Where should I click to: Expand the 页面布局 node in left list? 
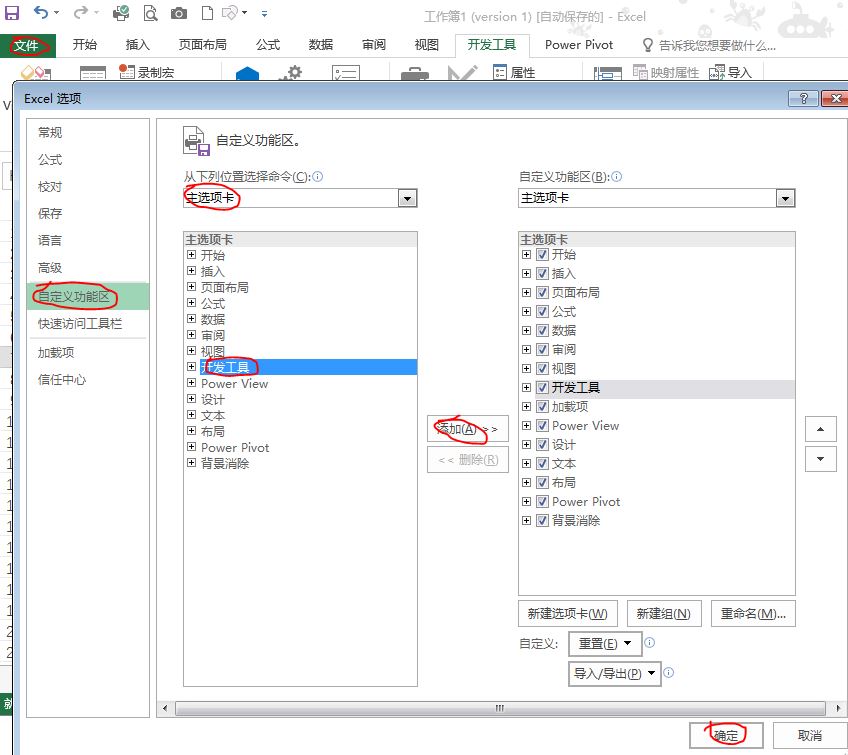pyautogui.click(x=191, y=288)
